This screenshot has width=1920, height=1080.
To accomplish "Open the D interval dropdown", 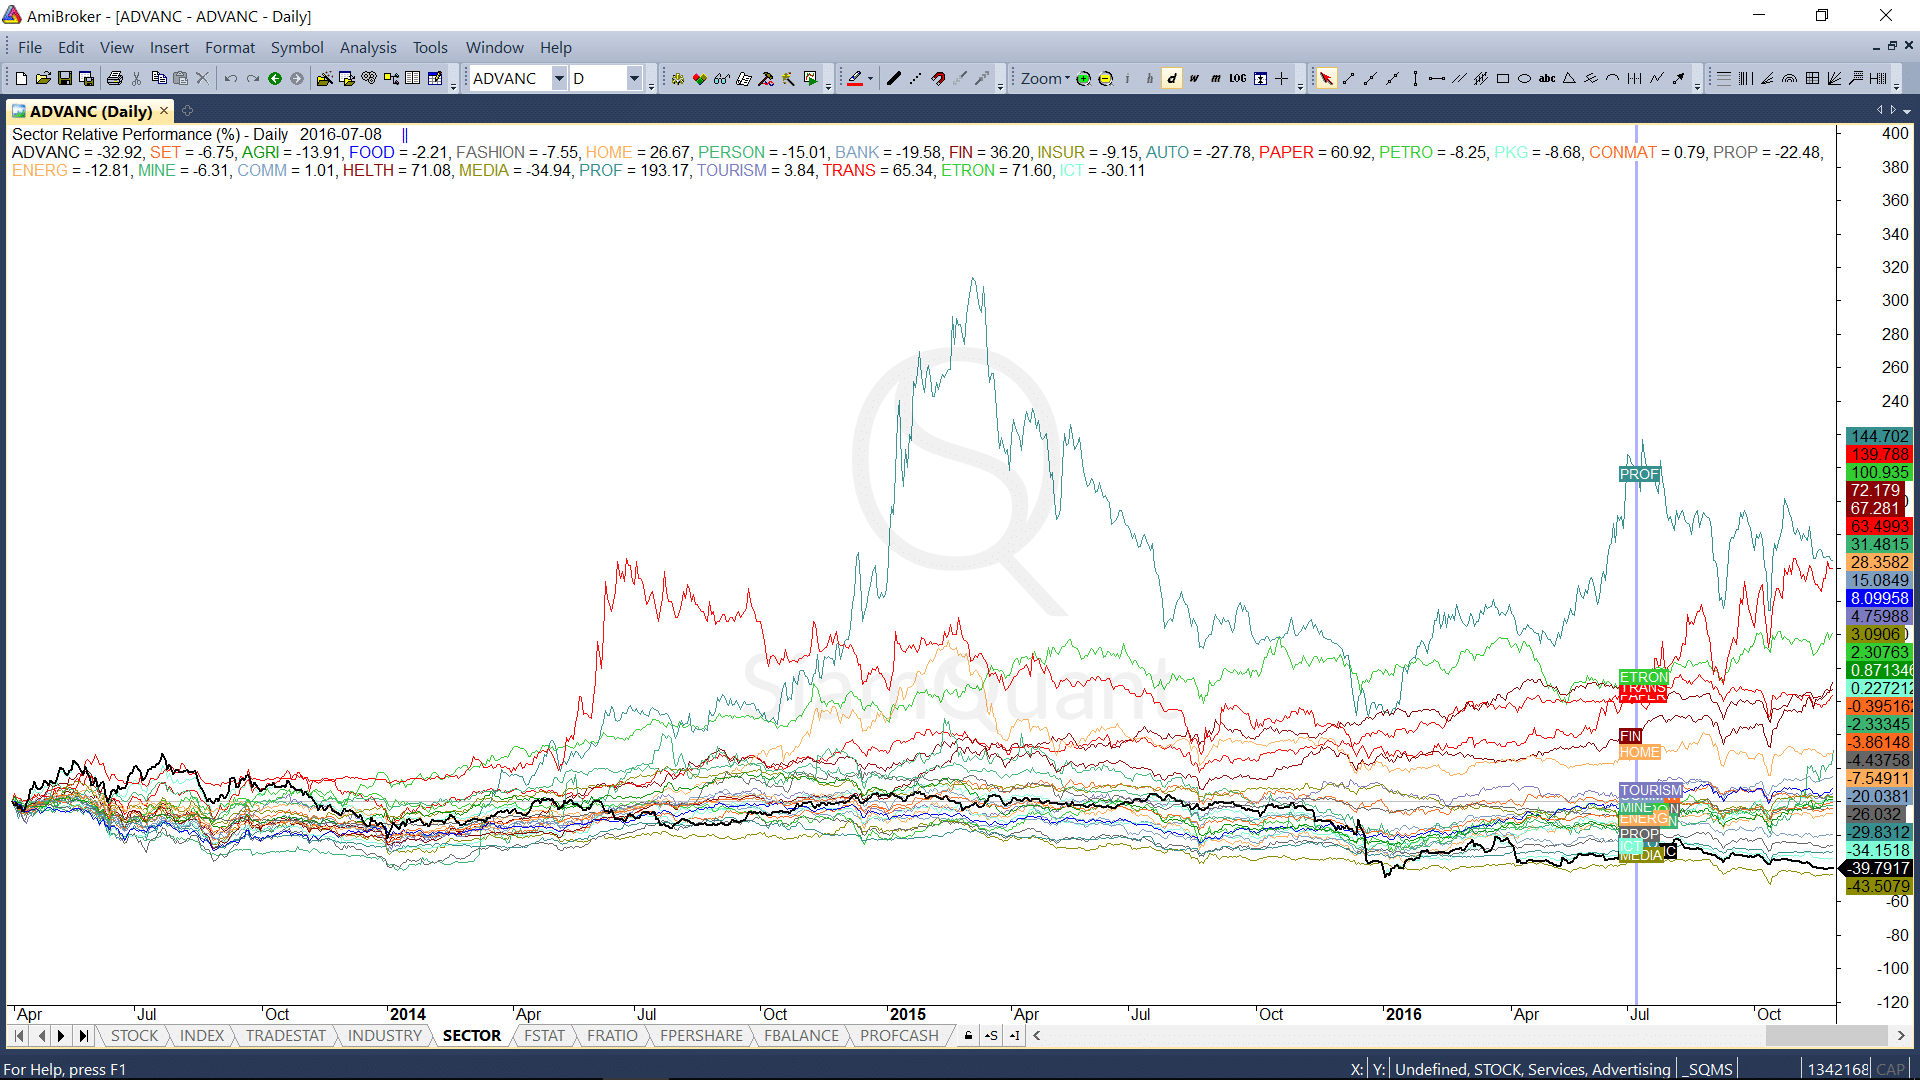I will (634, 78).
